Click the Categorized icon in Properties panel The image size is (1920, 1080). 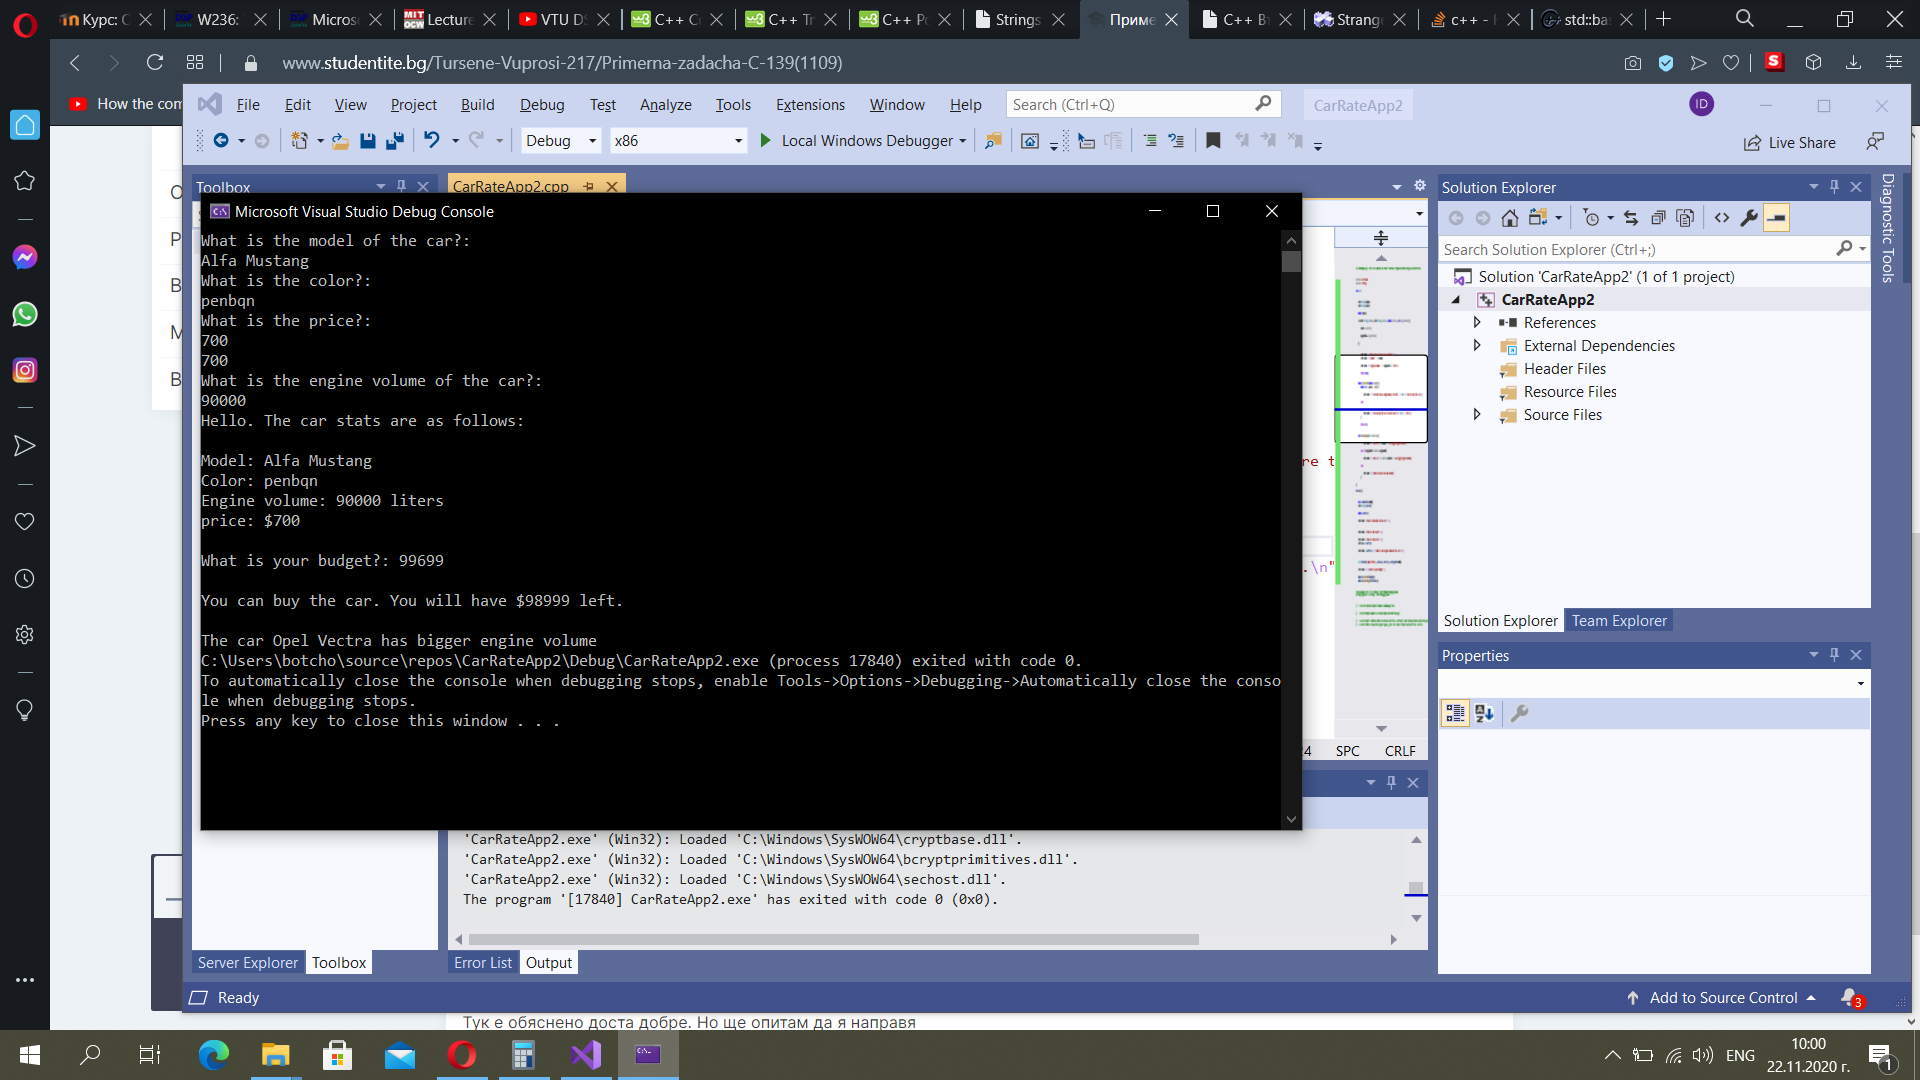pyautogui.click(x=1455, y=713)
